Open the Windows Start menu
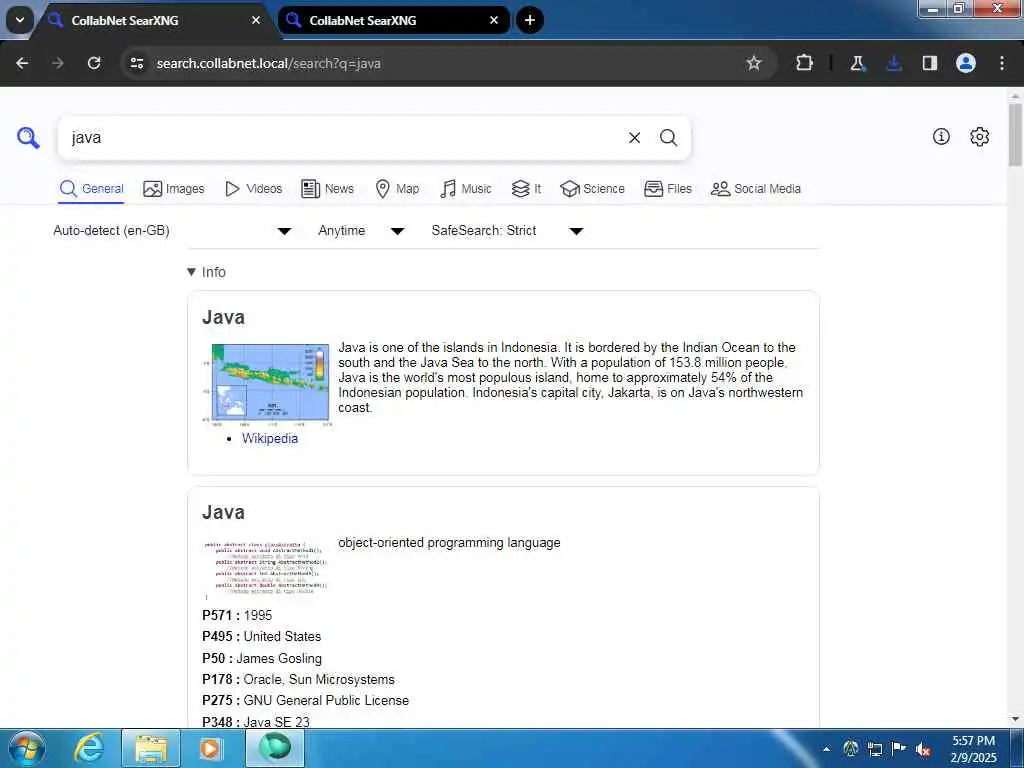This screenshot has height=768, width=1024. 26,748
